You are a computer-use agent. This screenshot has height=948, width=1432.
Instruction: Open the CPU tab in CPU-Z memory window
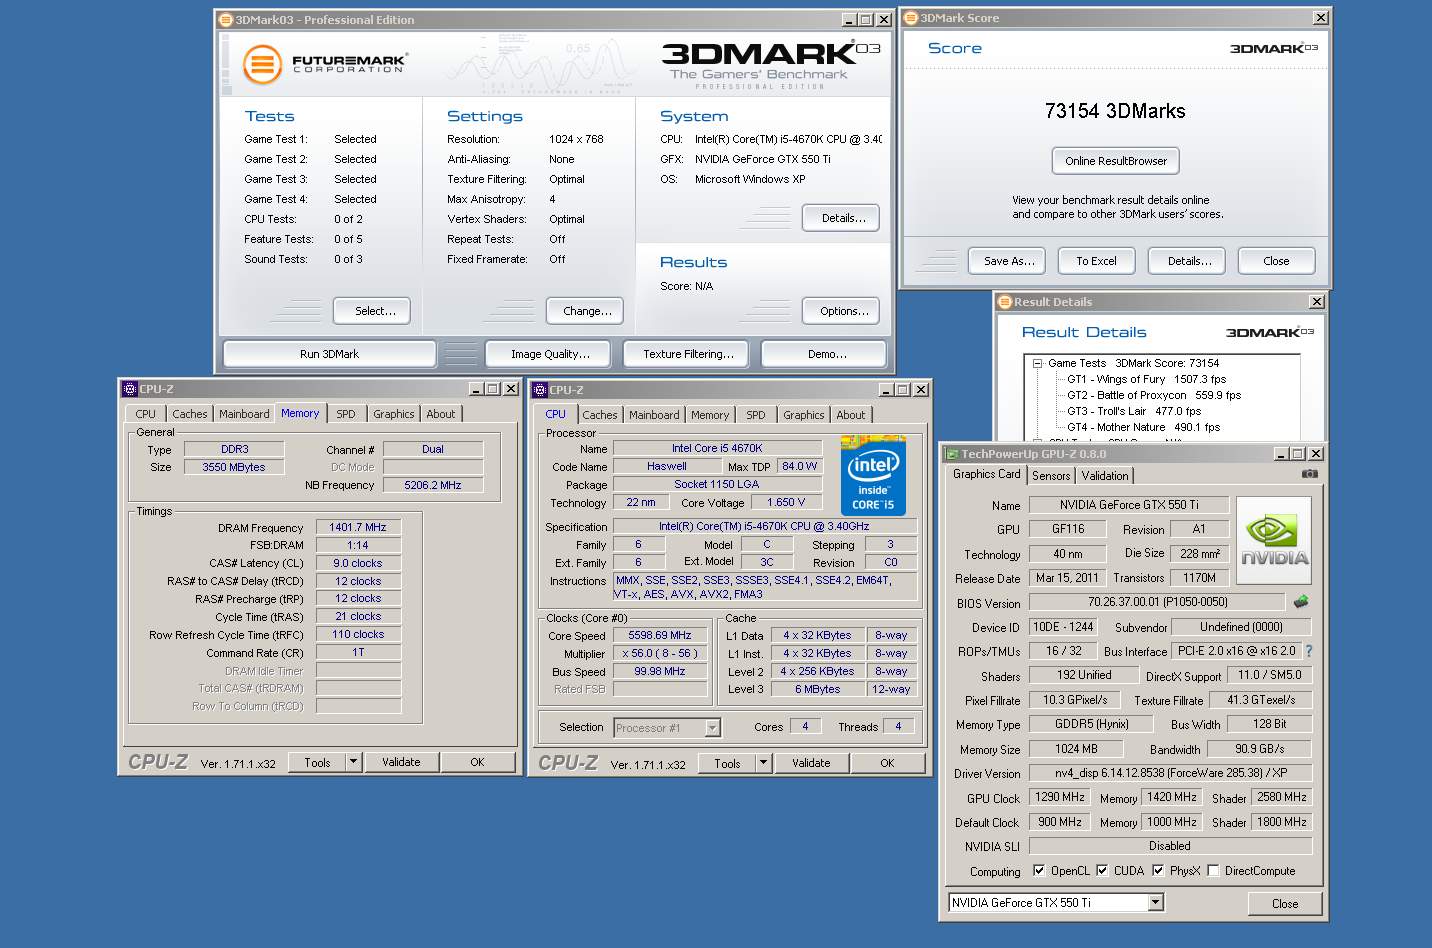pyautogui.click(x=146, y=414)
